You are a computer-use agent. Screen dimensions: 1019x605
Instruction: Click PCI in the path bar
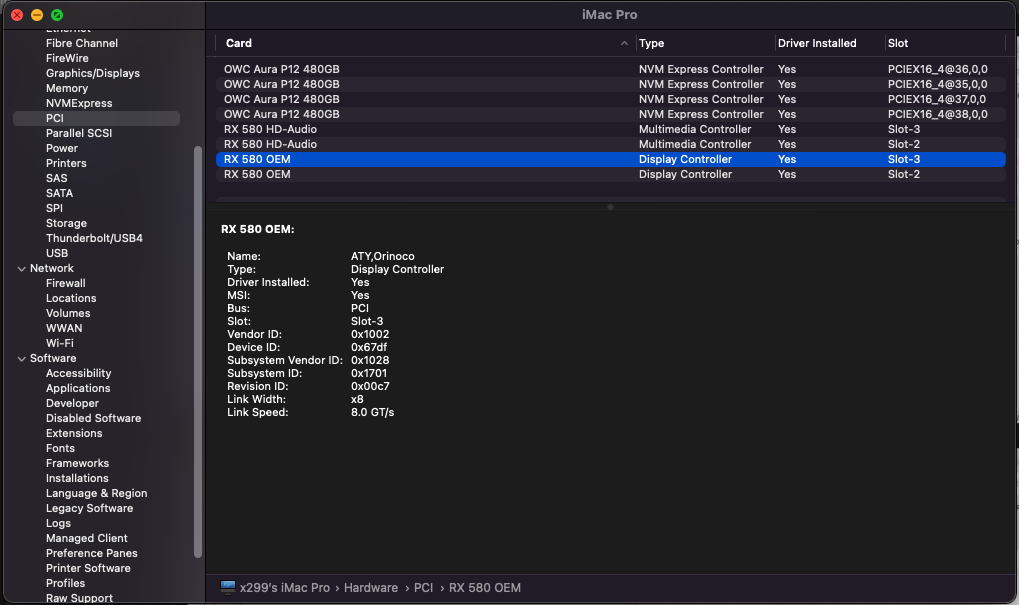423,587
